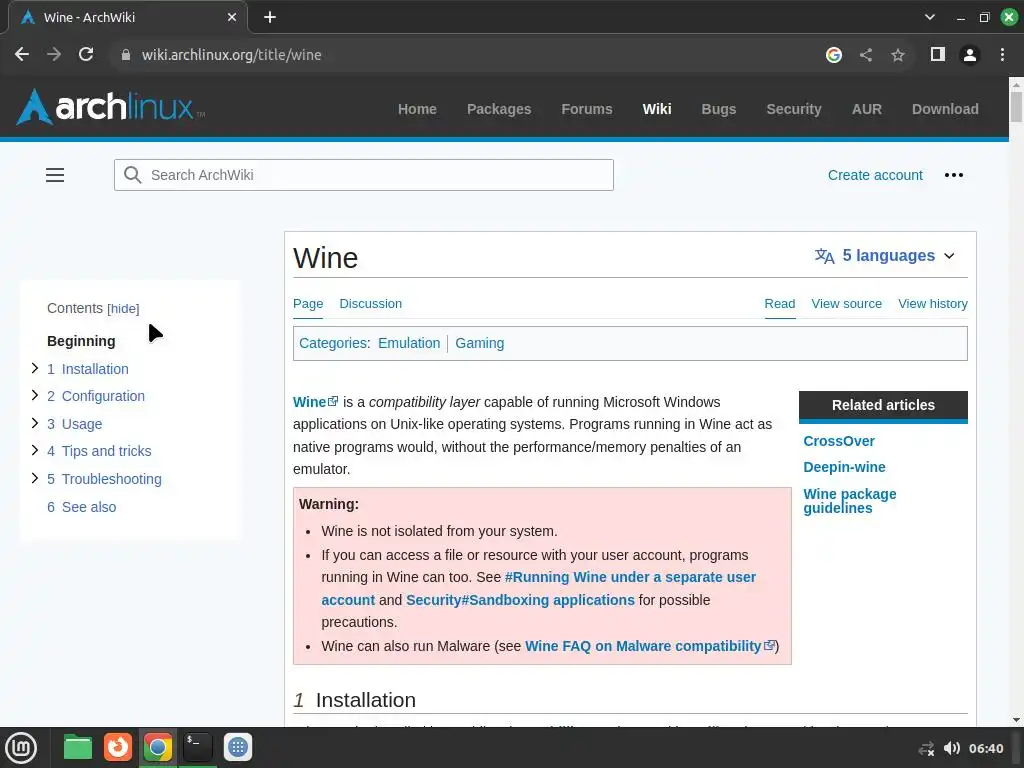Select the View history tab
The width and height of the screenshot is (1024, 768).
tap(933, 304)
